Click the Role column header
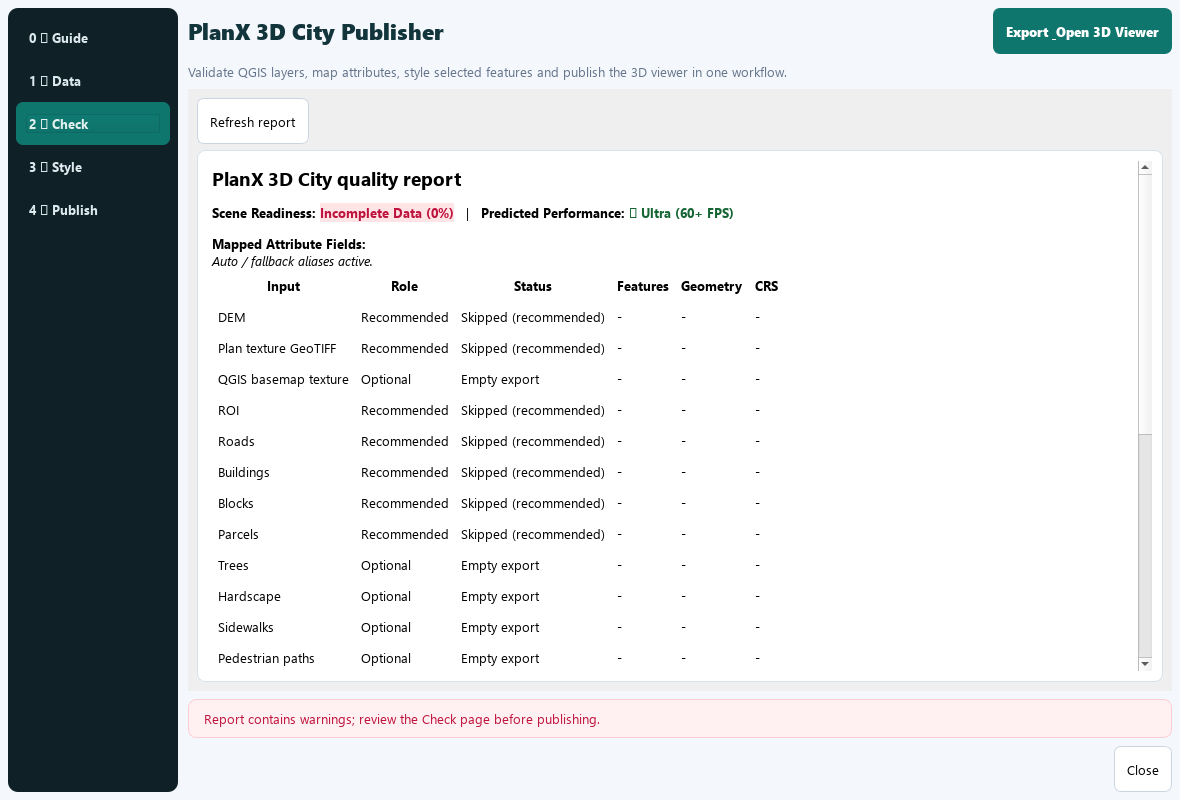Image resolution: width=1180 pixels, height=800 pixels. [x=404, y=286]
